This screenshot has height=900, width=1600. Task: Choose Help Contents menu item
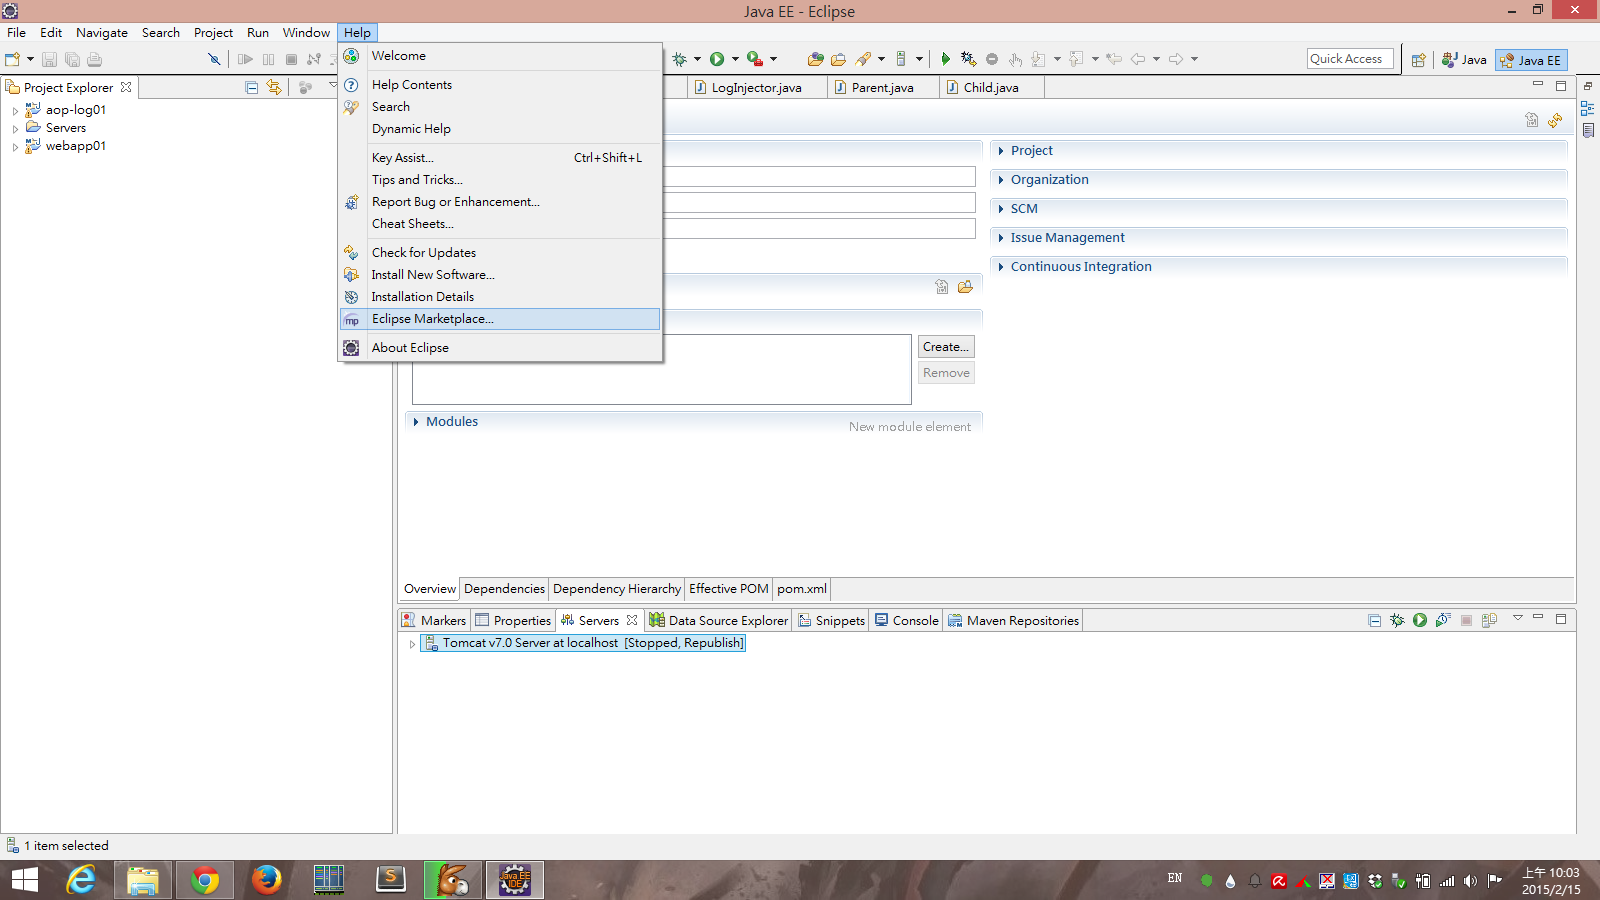click(x=500, y=85)
